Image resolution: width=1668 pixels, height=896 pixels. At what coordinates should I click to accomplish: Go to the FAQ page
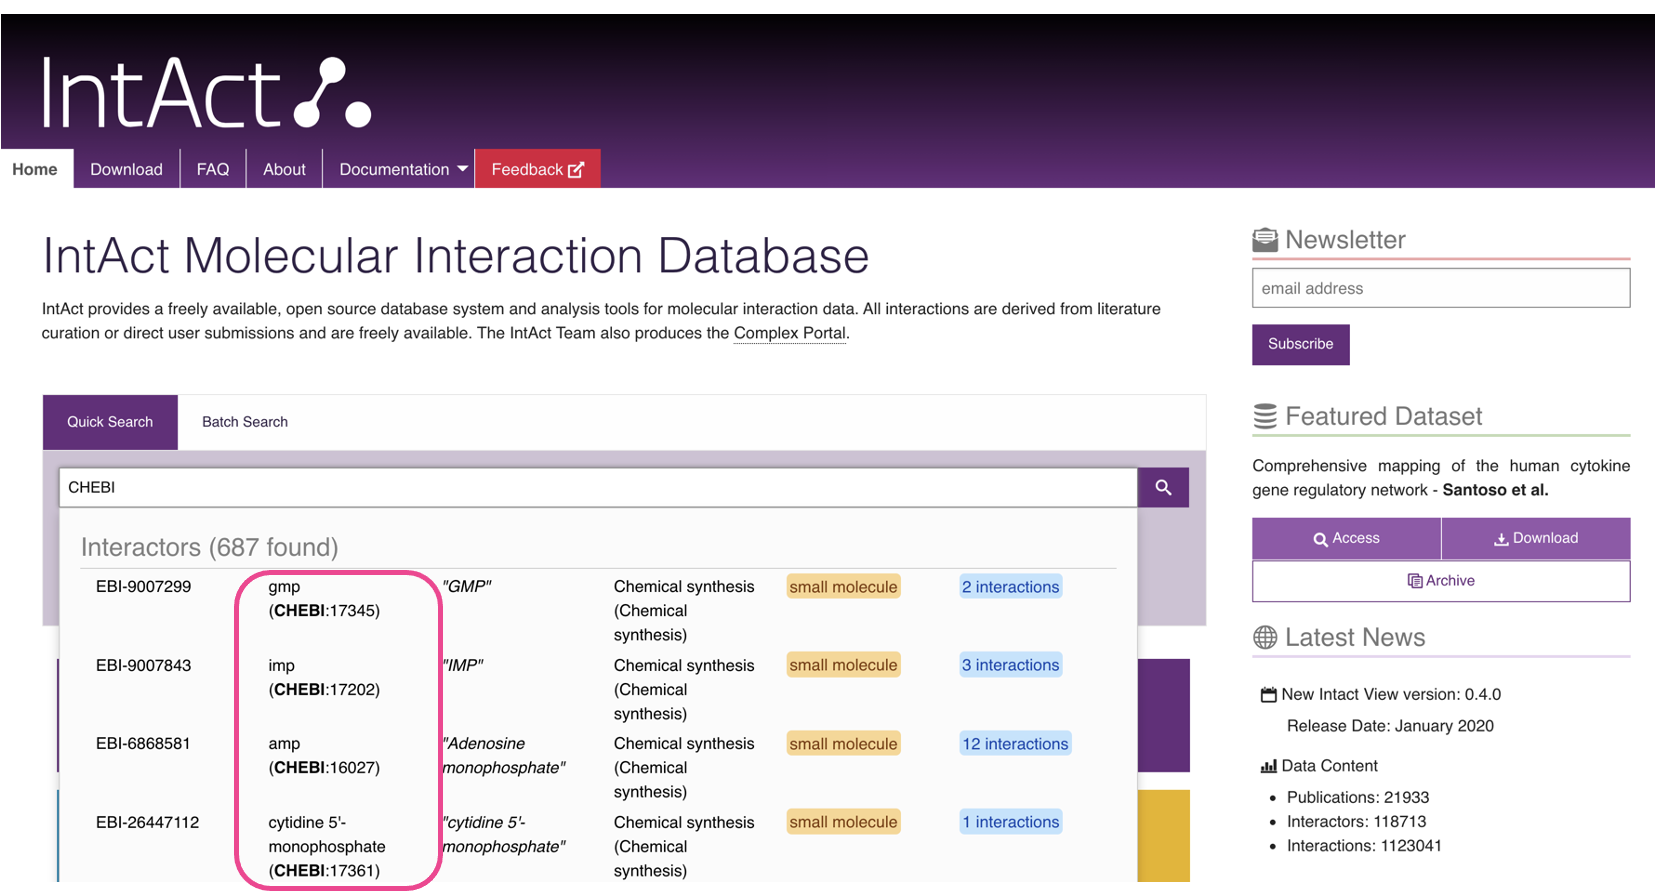(213, 169)
